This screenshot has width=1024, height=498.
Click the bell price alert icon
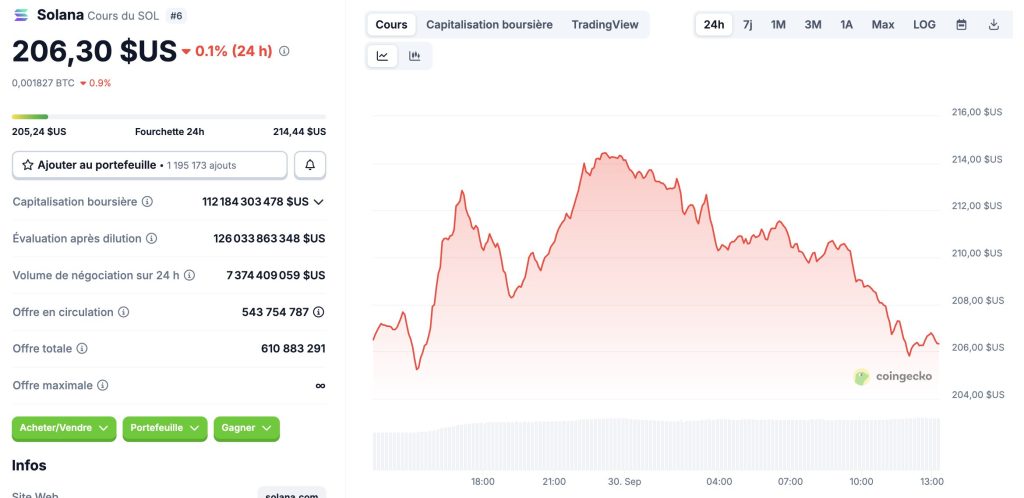click(310, 165)
